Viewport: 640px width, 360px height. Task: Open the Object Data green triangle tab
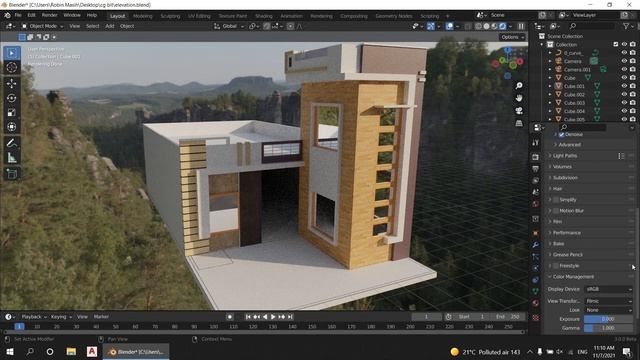pos(536,291)
